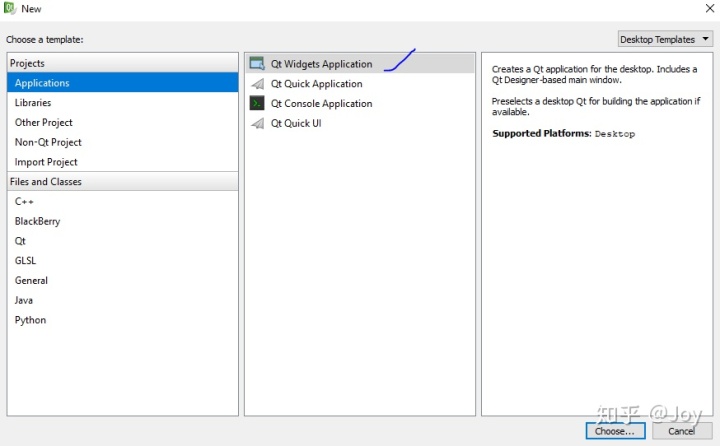Click the Supported Platforms label
Screen dimensions: 720x446
tap(541, 133)
